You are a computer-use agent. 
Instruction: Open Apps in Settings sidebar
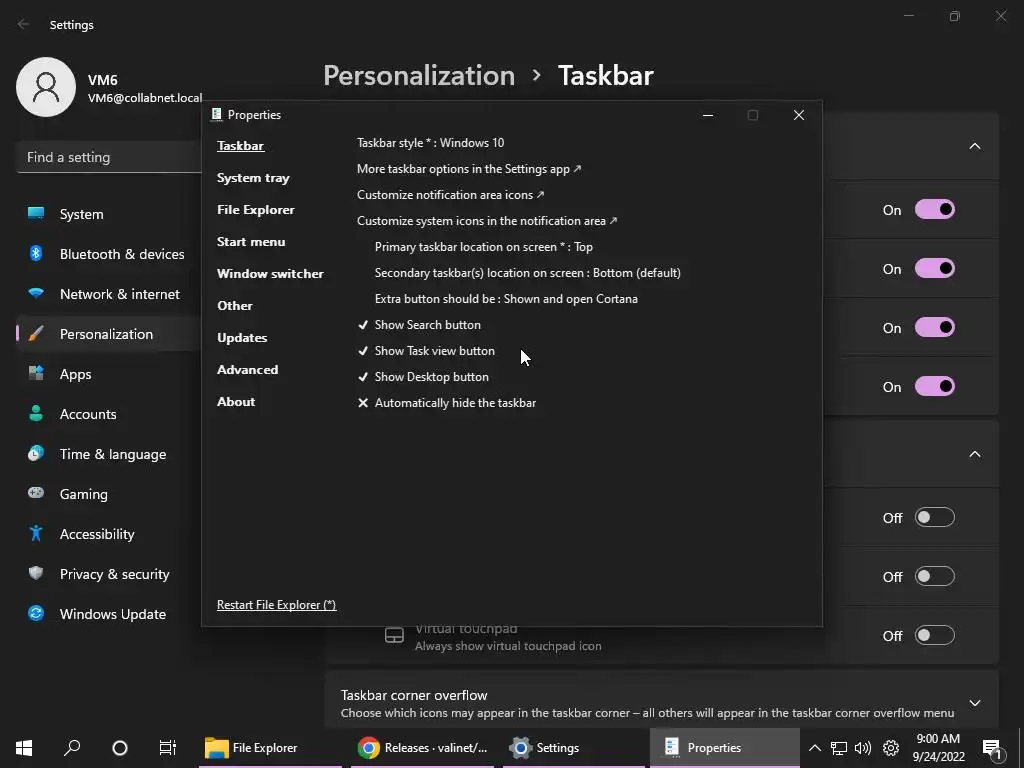[108, 374]
